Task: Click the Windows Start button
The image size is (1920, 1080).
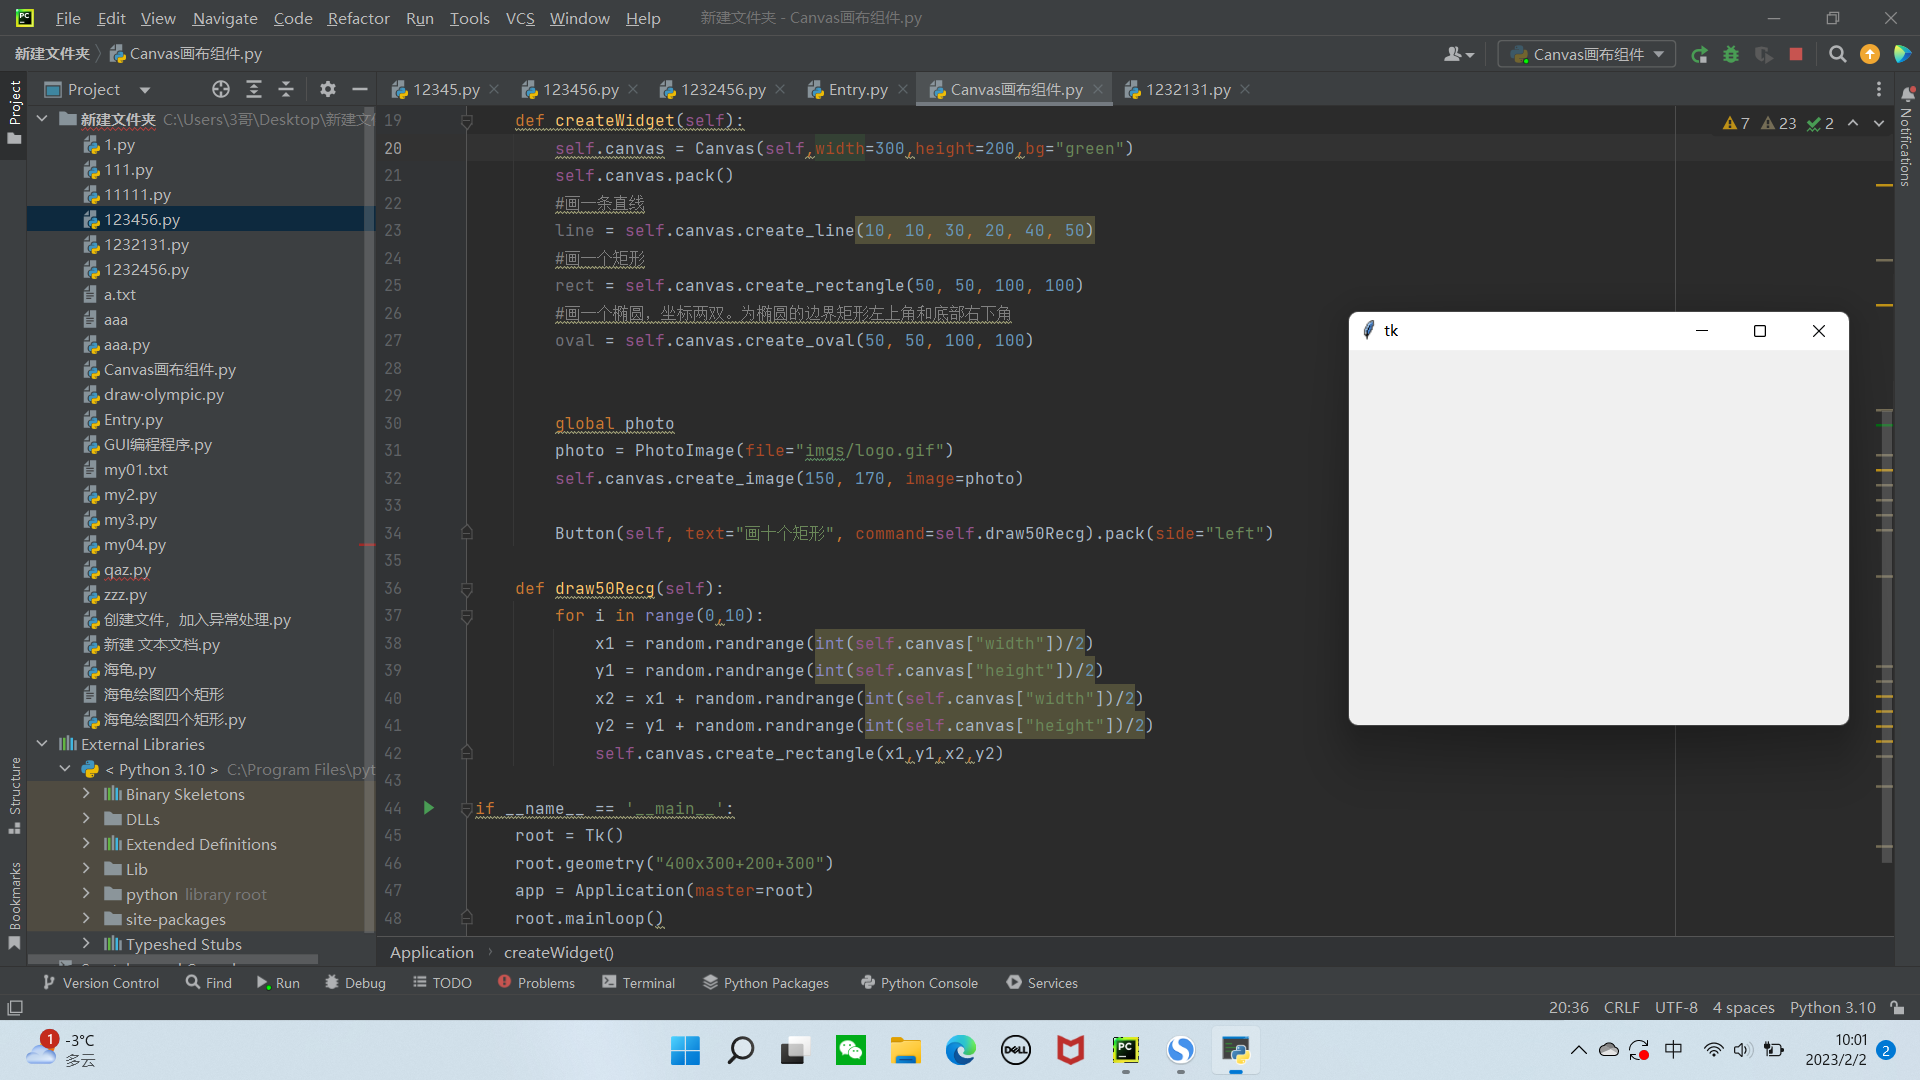Action: click(685, 1050)
